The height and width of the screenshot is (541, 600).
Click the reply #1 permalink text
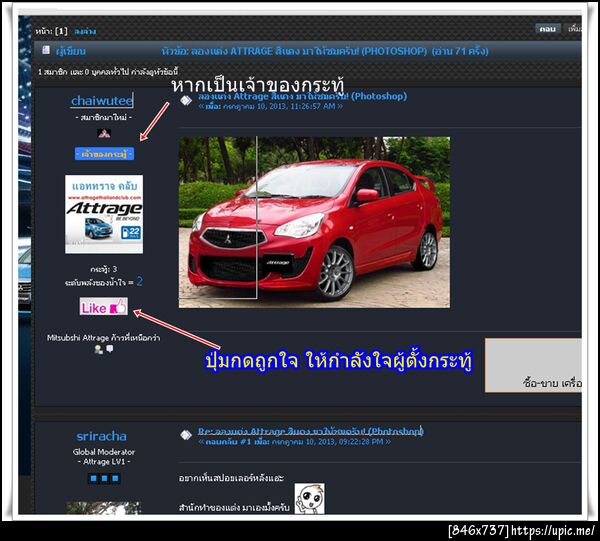click(x=294, y=442)
